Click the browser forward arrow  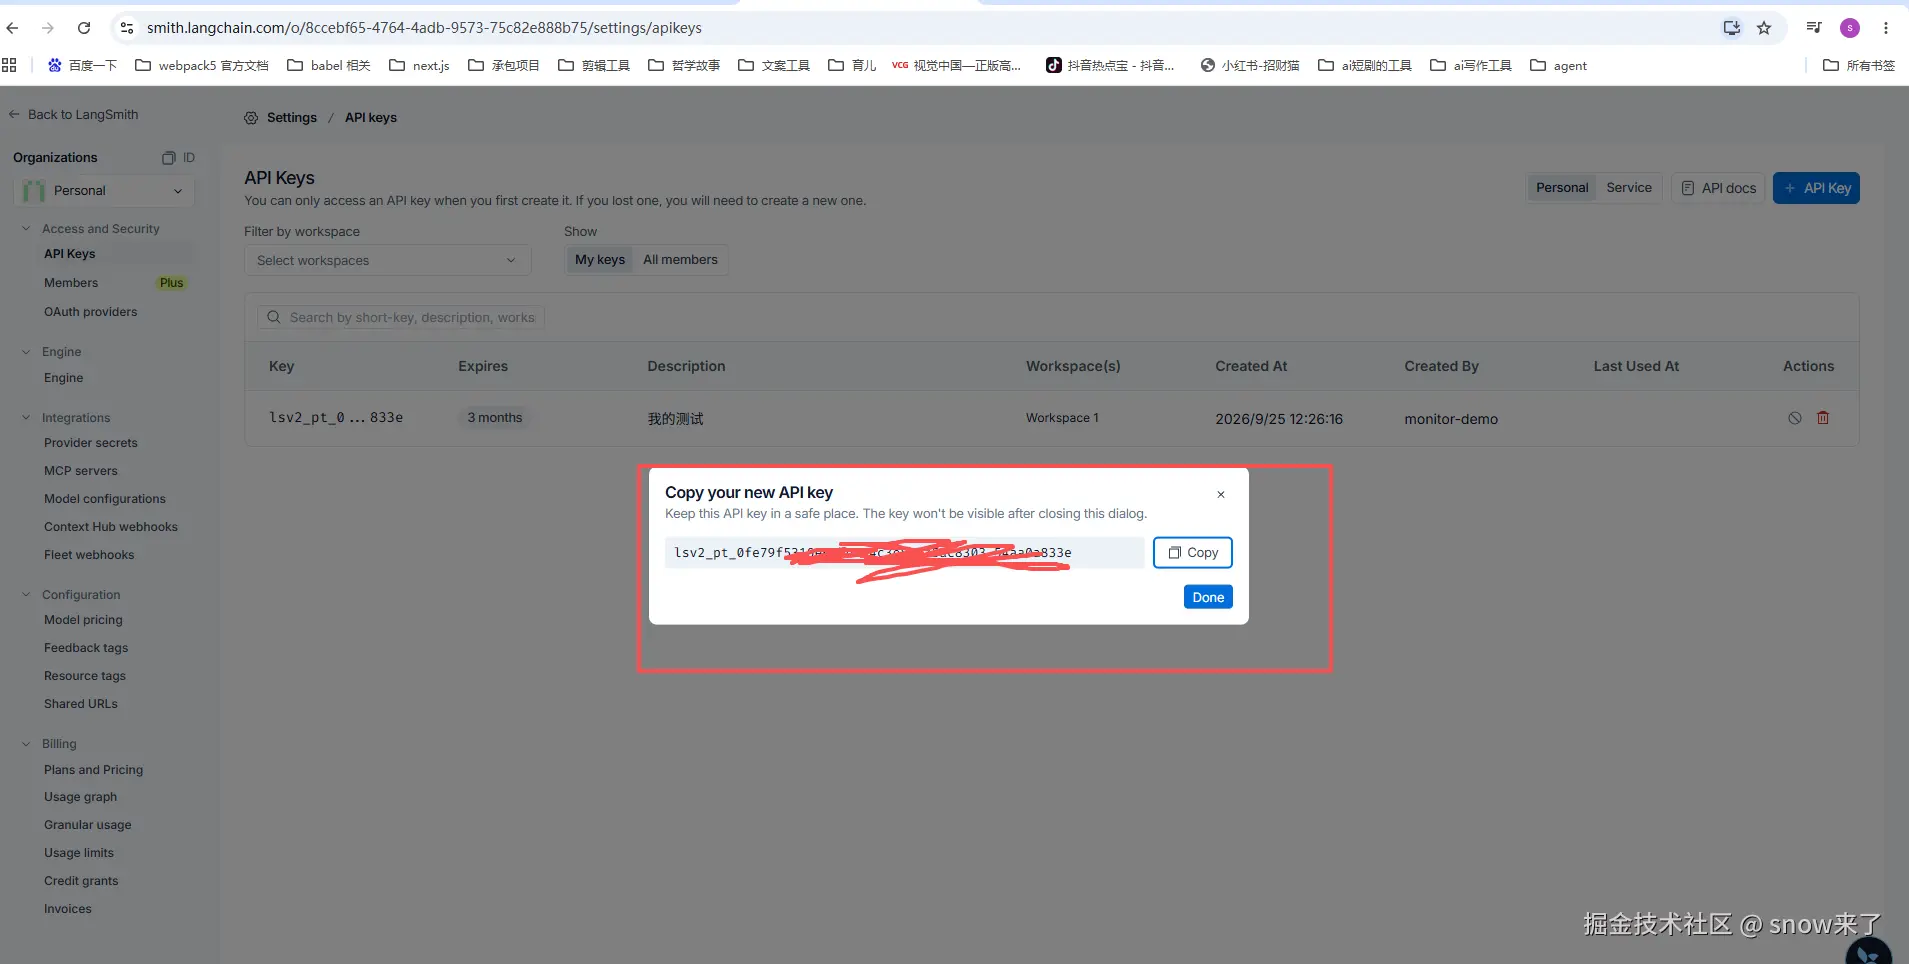48,28
